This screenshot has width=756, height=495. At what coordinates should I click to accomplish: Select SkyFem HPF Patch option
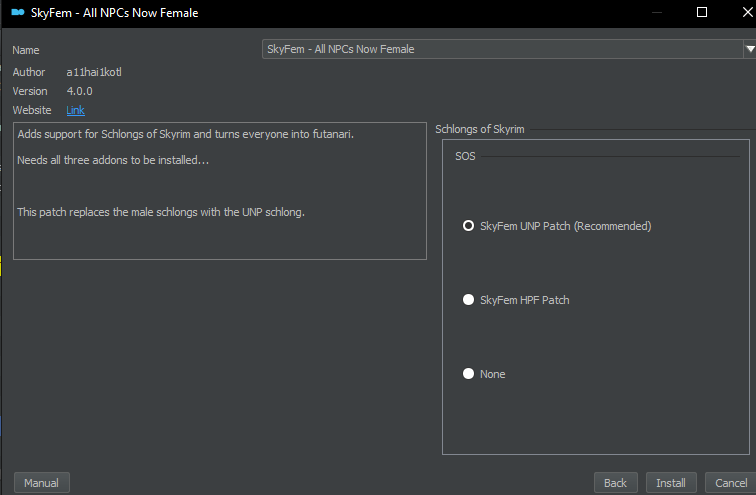tap(516, 300)
